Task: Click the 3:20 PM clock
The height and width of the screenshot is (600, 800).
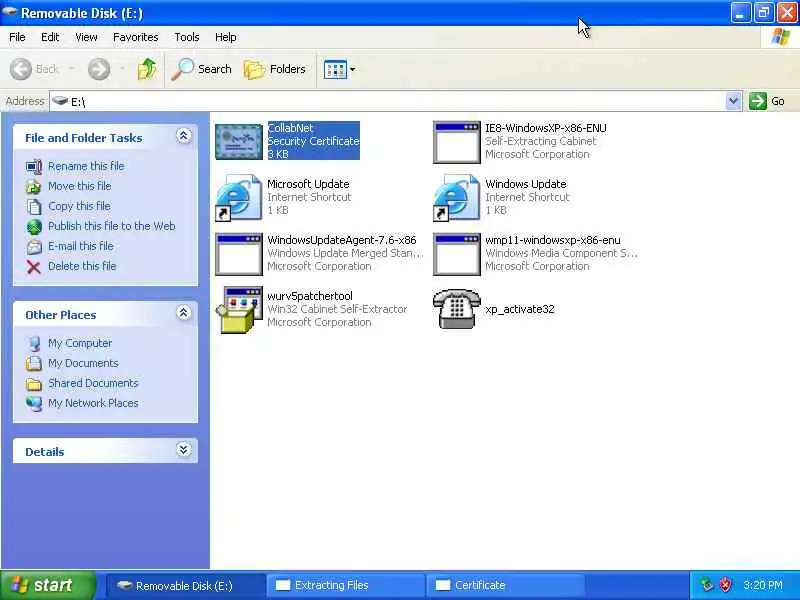Action: 763,585
